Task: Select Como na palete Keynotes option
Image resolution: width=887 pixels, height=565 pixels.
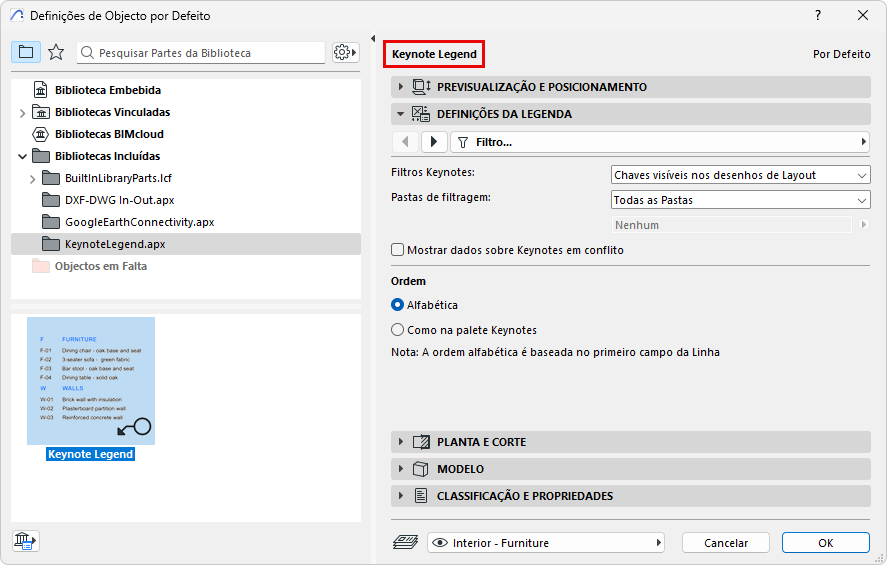Action: 398,330
